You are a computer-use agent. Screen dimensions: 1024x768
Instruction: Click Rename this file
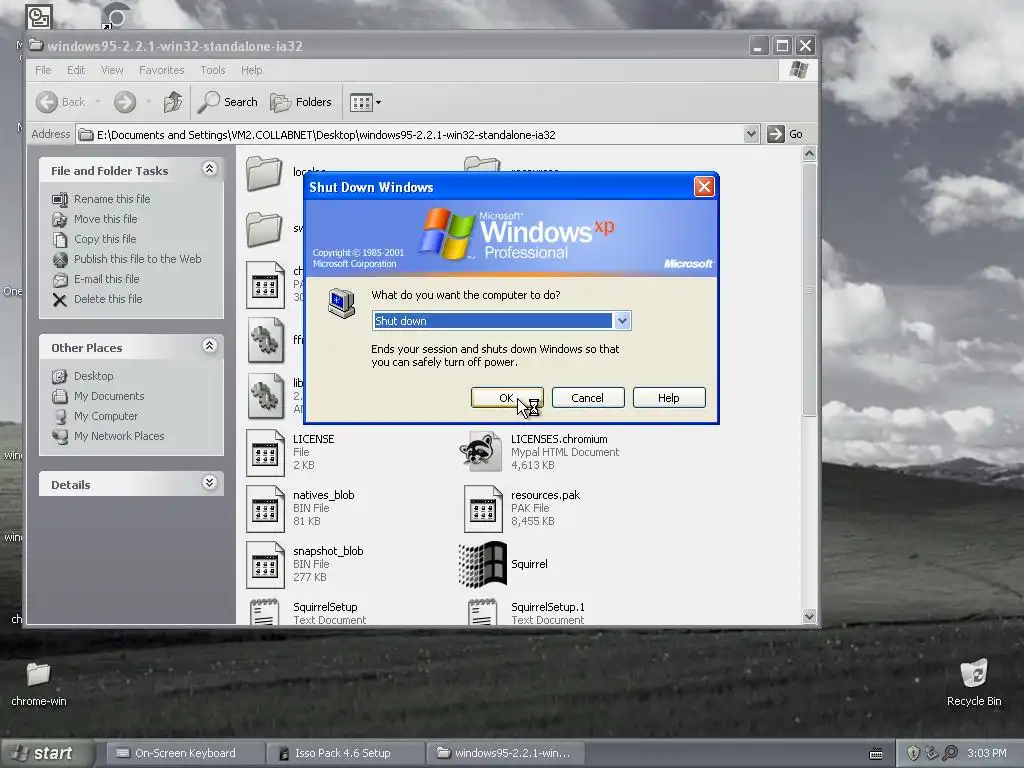pyautogui.click(x=112, y=199)
